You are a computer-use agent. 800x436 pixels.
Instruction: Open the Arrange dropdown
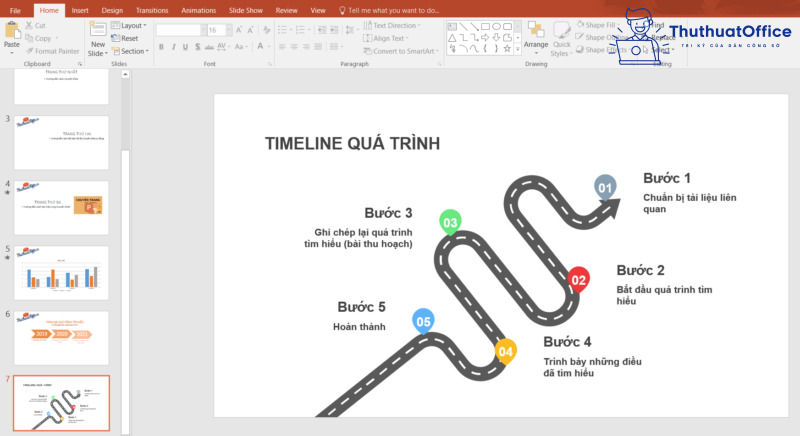coord(536,38)
